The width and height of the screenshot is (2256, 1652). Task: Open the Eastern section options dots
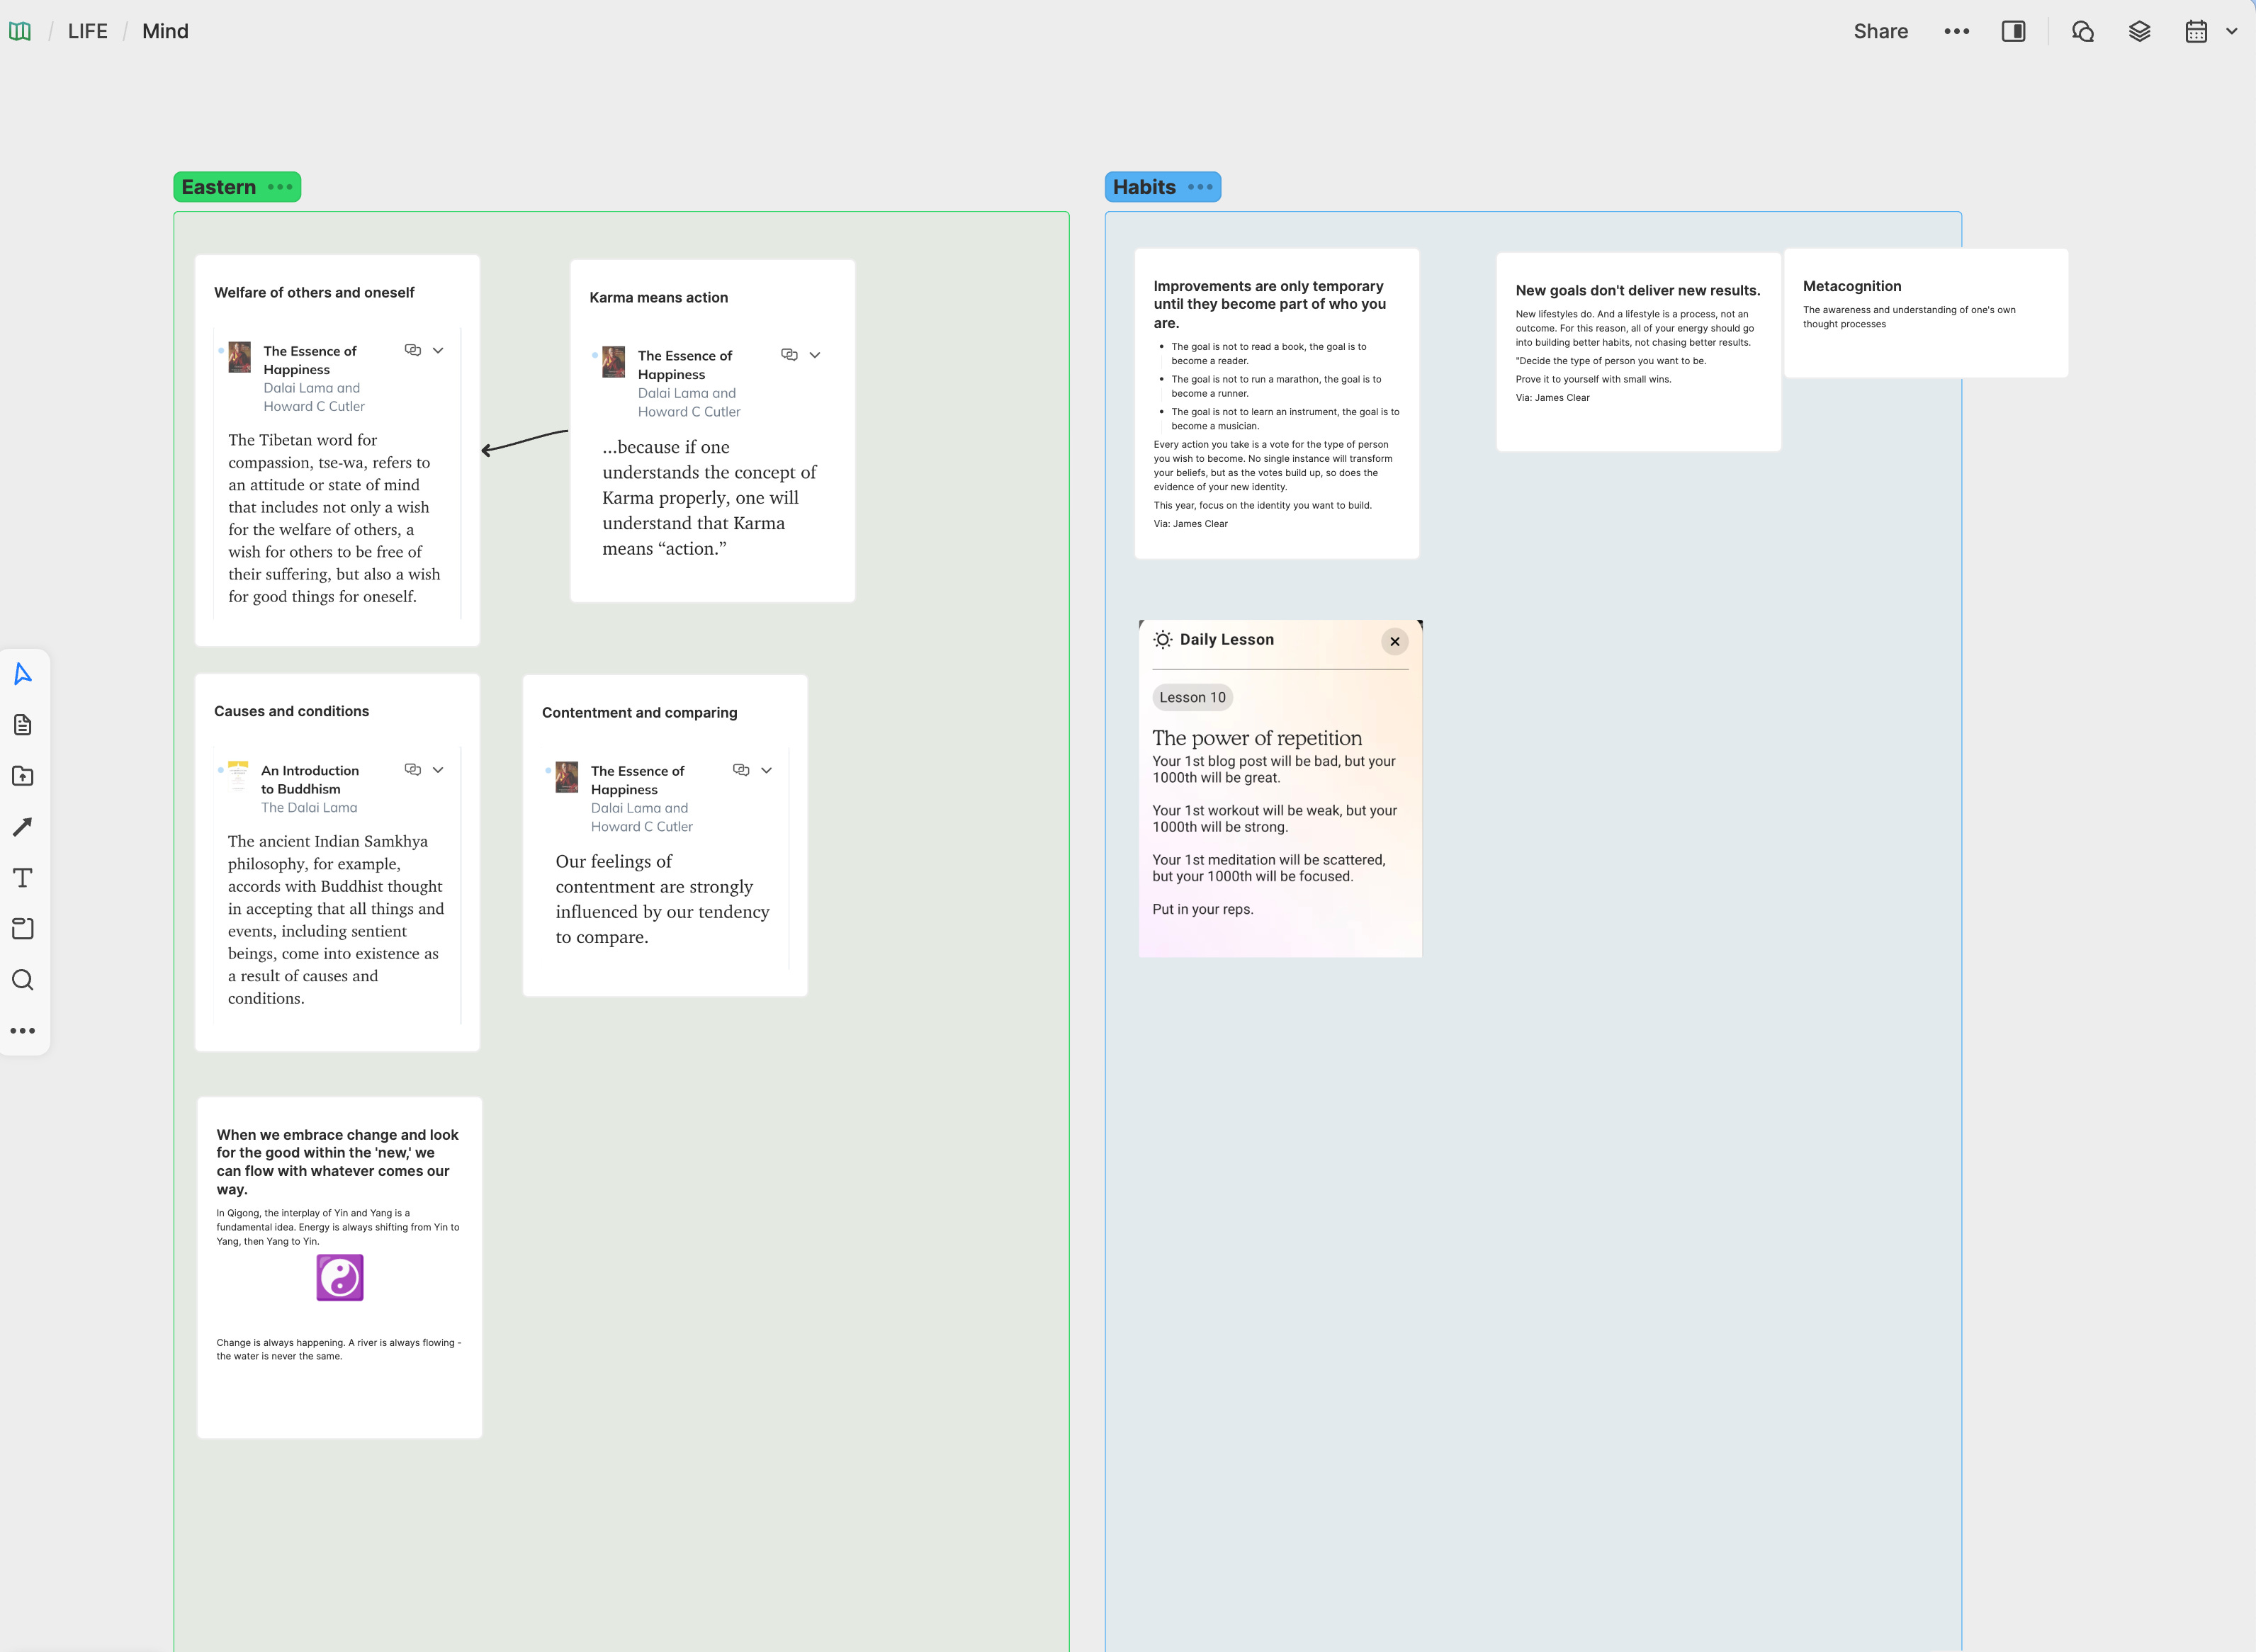click(280, 187)
